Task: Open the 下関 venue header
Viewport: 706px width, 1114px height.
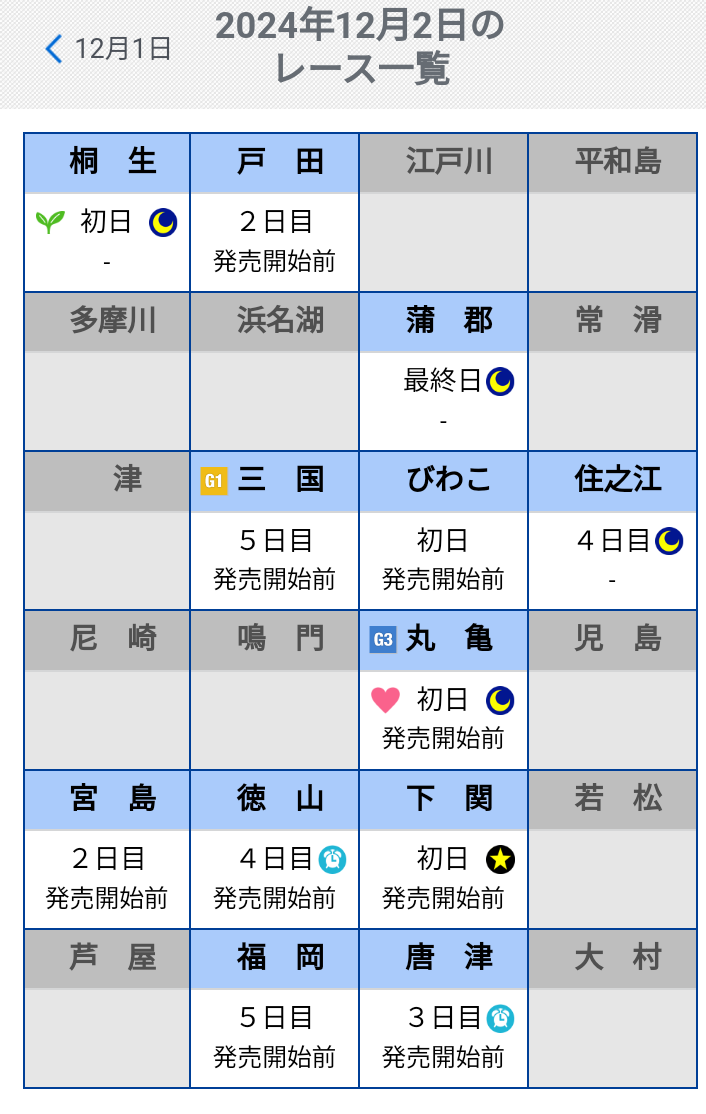Action: 443,799
